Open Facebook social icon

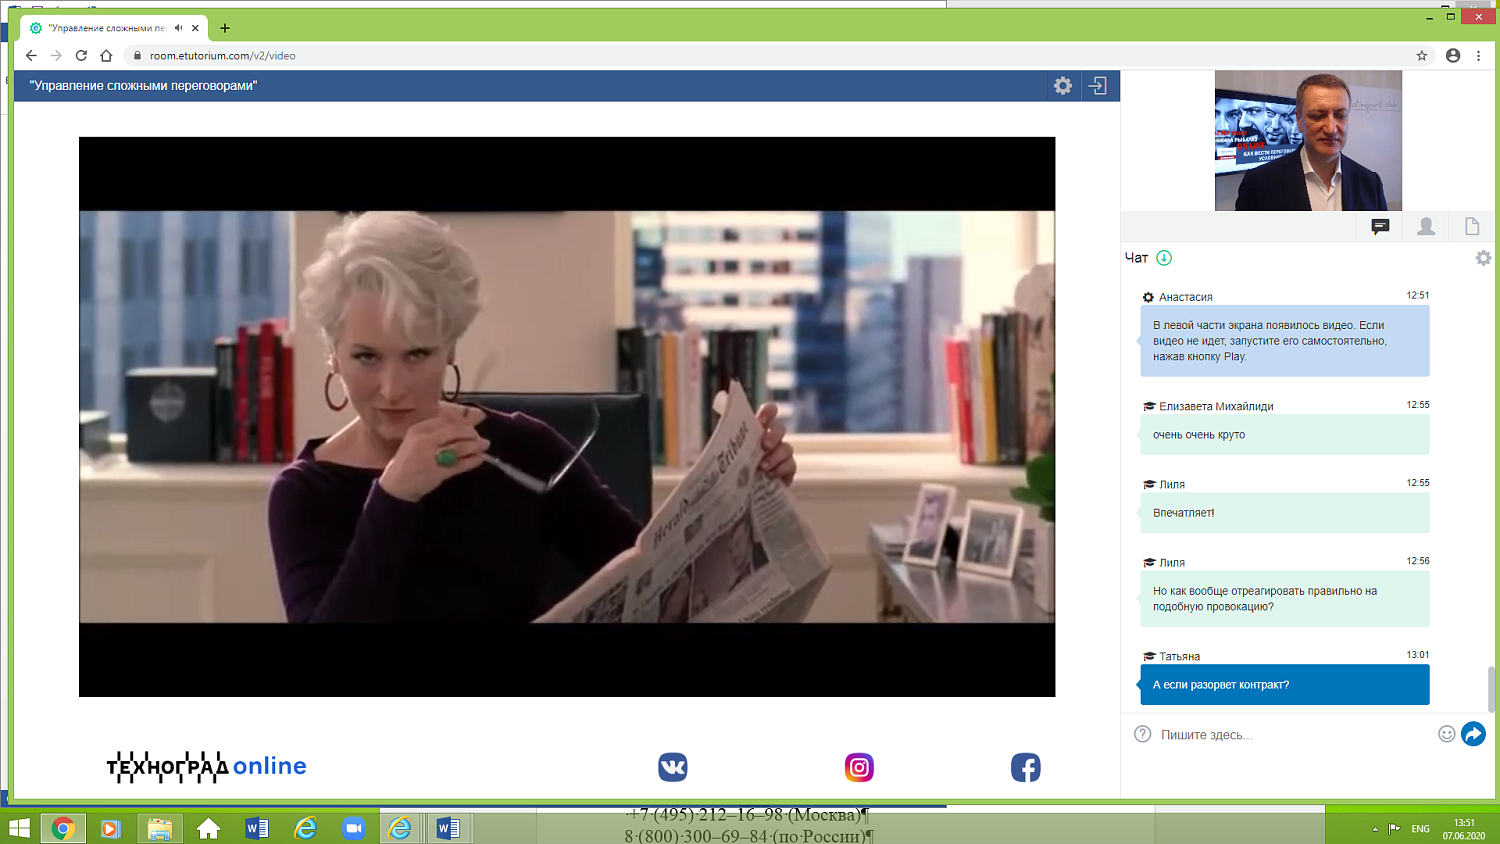[1026, 767]
